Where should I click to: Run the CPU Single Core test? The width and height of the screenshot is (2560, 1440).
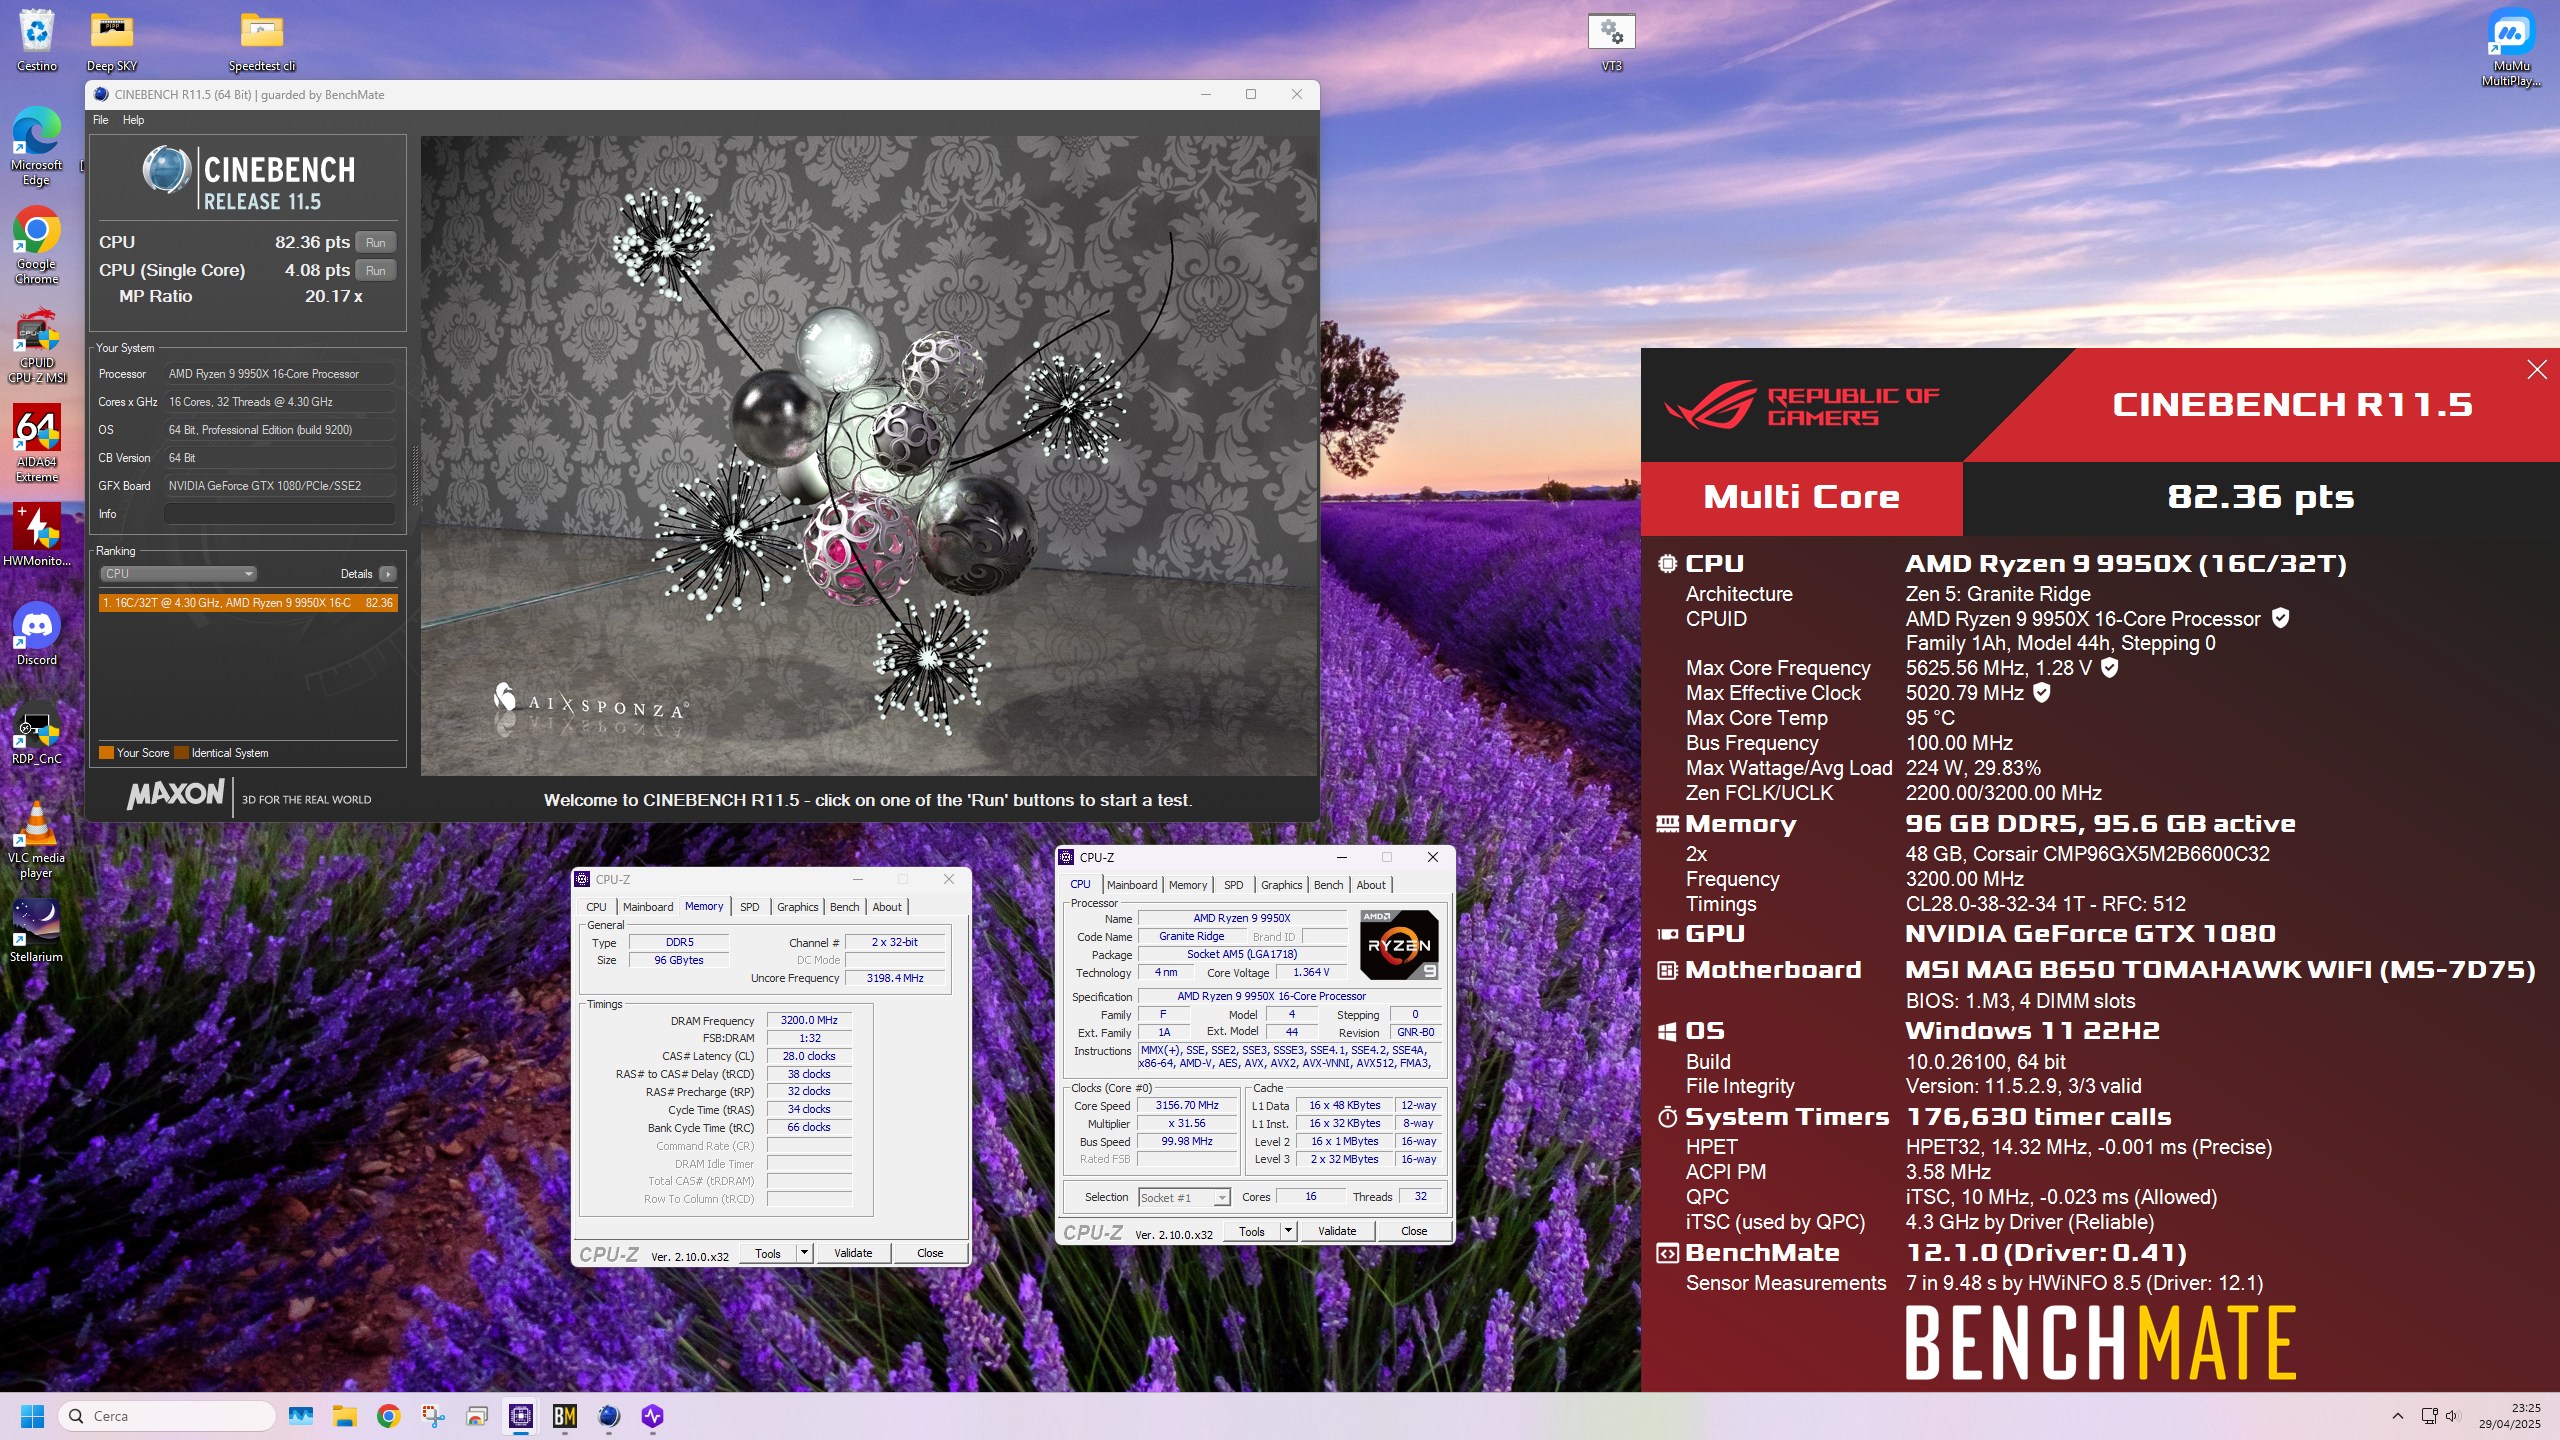click(376, 270)
